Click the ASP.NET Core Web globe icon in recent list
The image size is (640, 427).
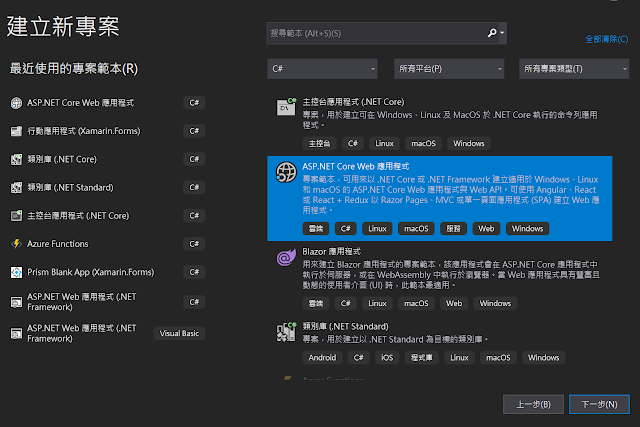[16, 103]
